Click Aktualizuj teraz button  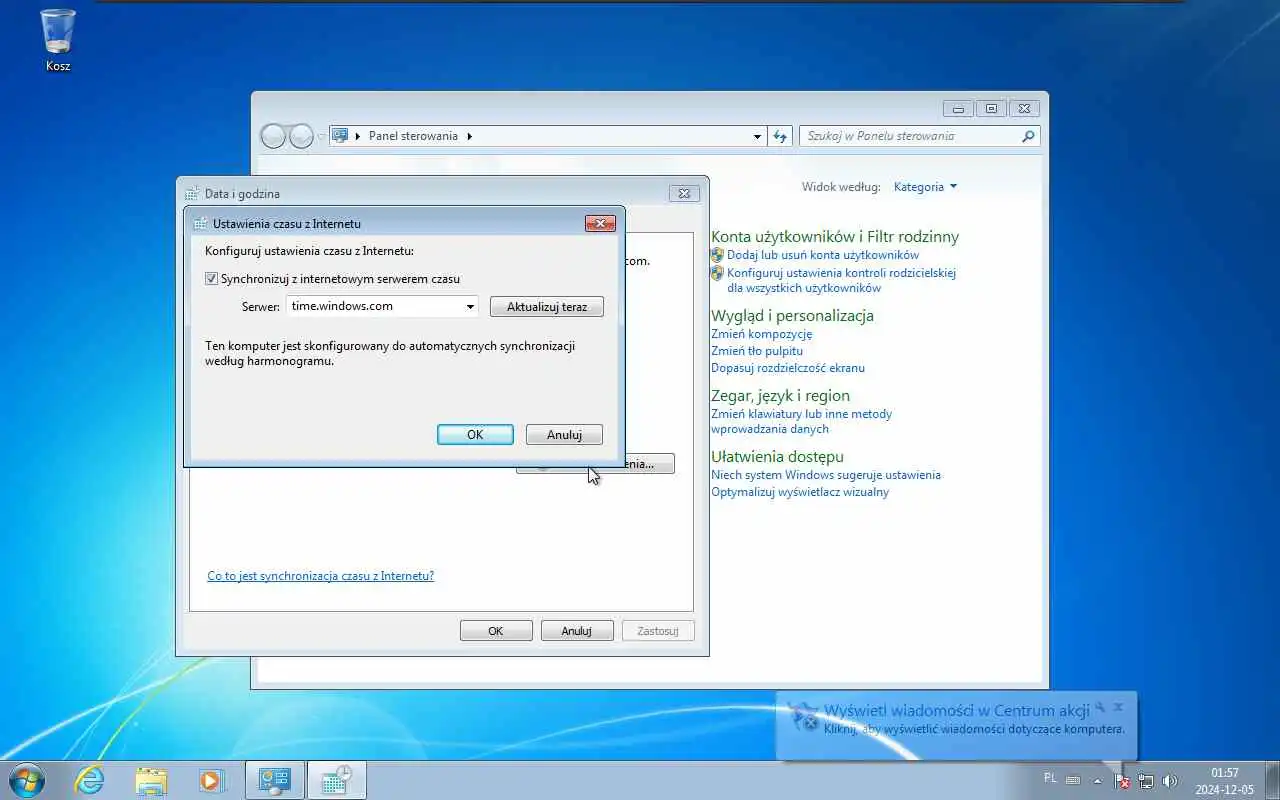click(547, 307)
